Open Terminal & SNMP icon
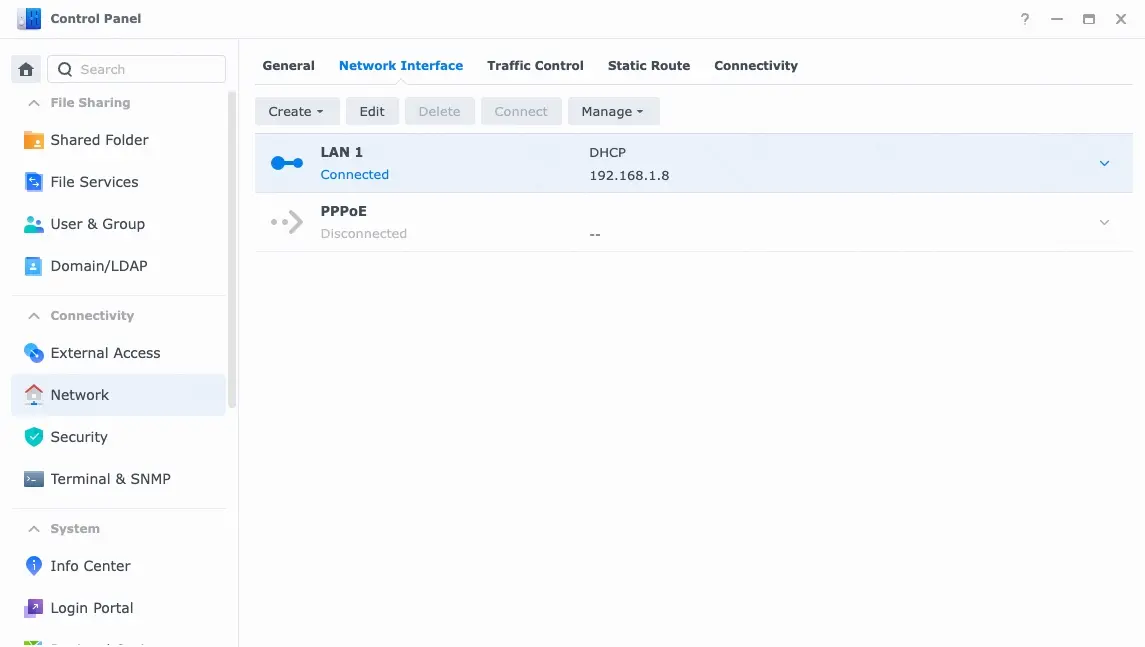 pyautogui.click(x=34, y=479)
